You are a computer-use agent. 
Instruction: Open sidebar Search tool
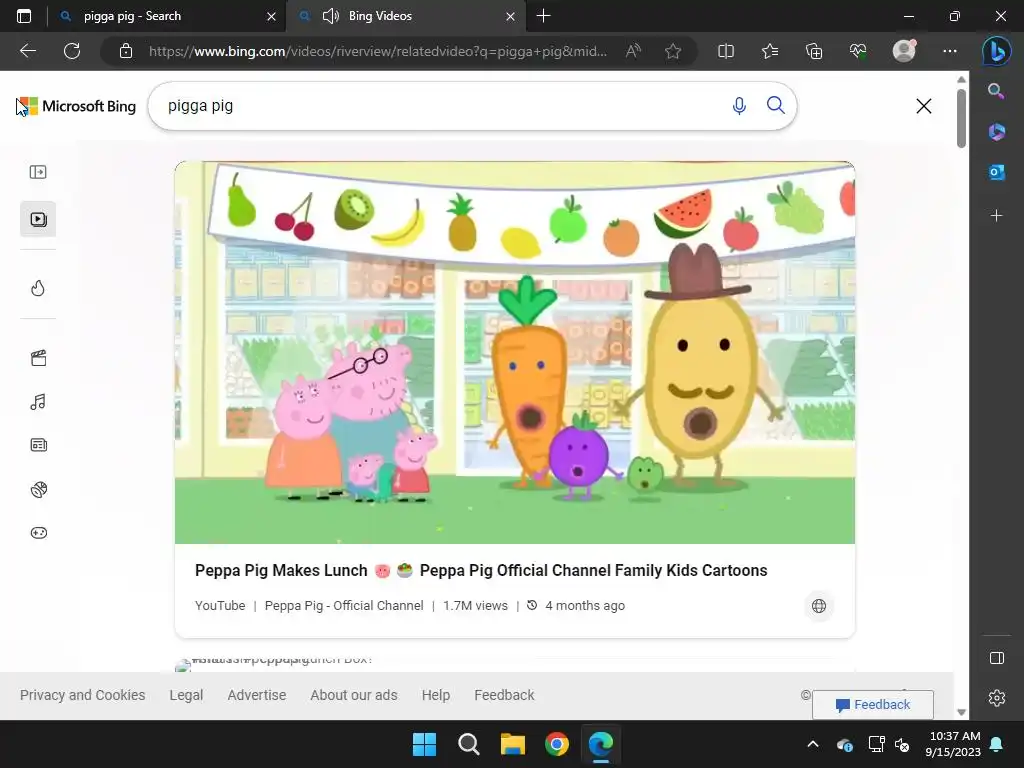[996, 91]
